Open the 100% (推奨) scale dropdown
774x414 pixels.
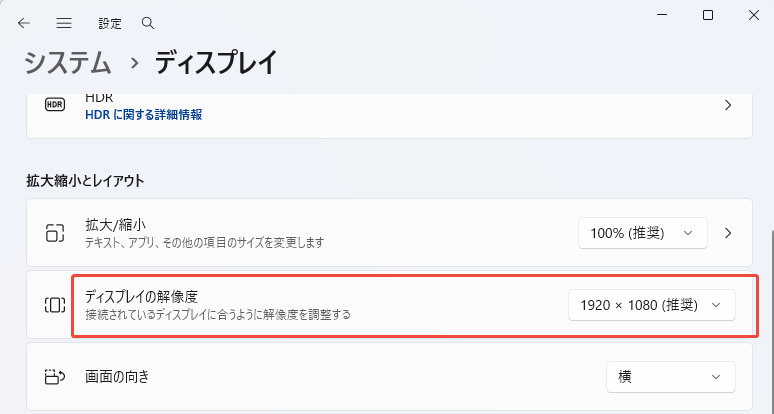point(642,233)
